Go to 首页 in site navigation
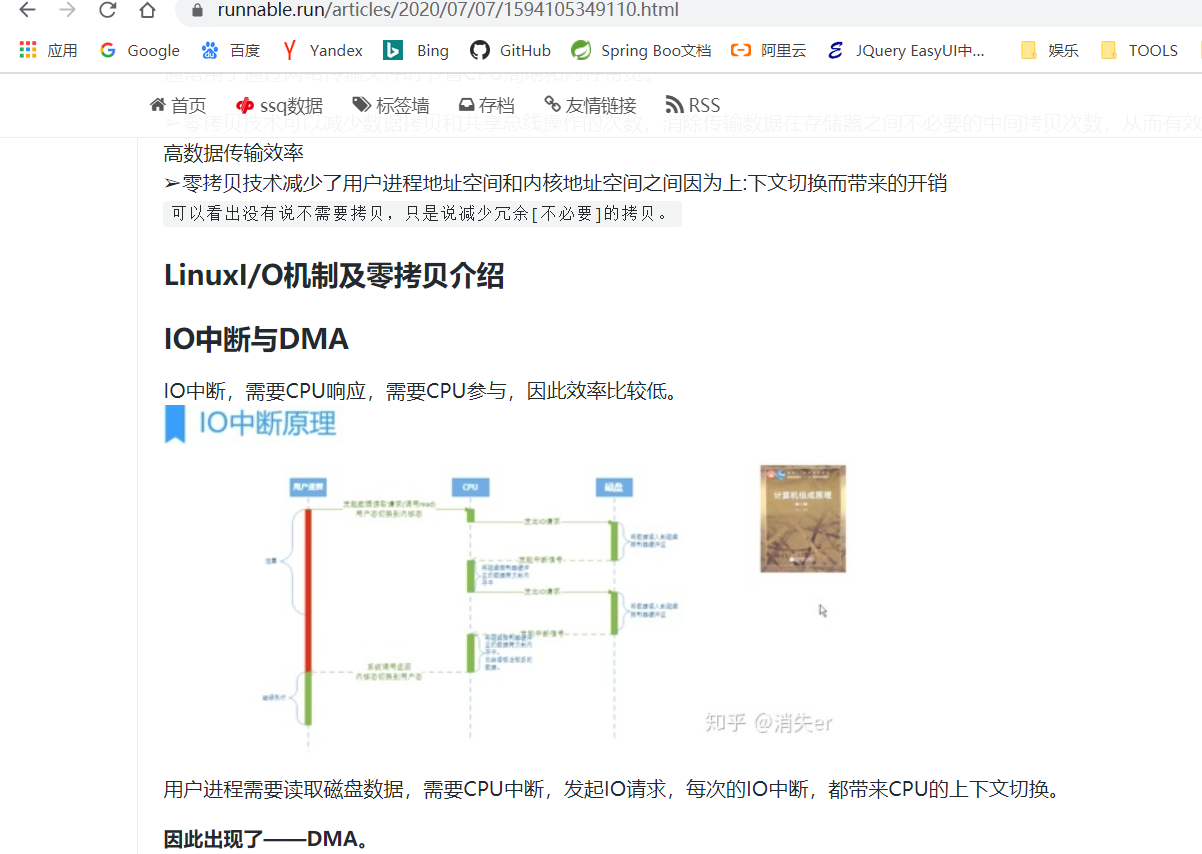Viewport: 1202px width, 854px height. click(178, 105)
